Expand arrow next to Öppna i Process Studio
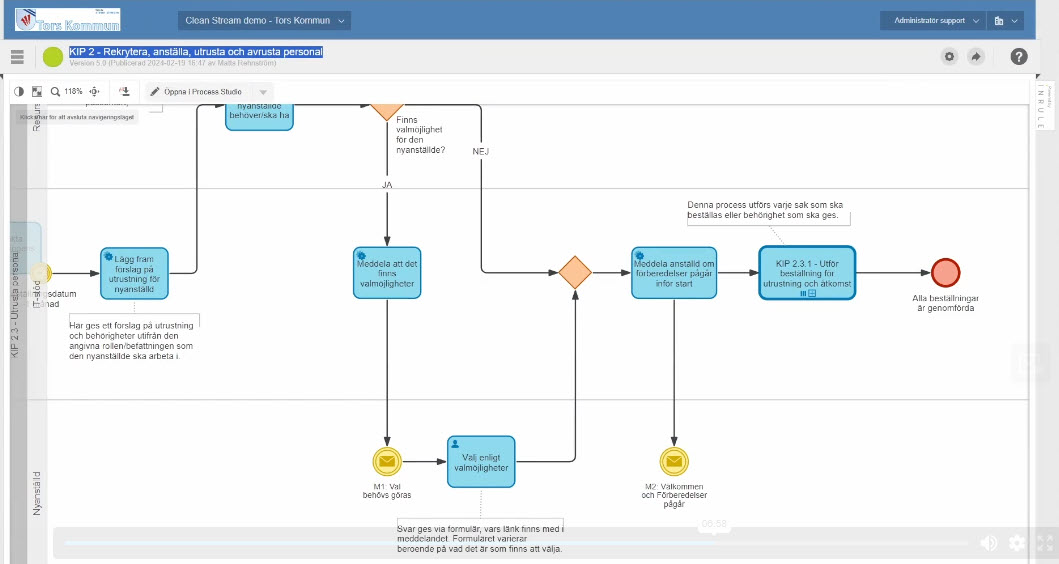1059x564 pixels. [x=263, y=92]
